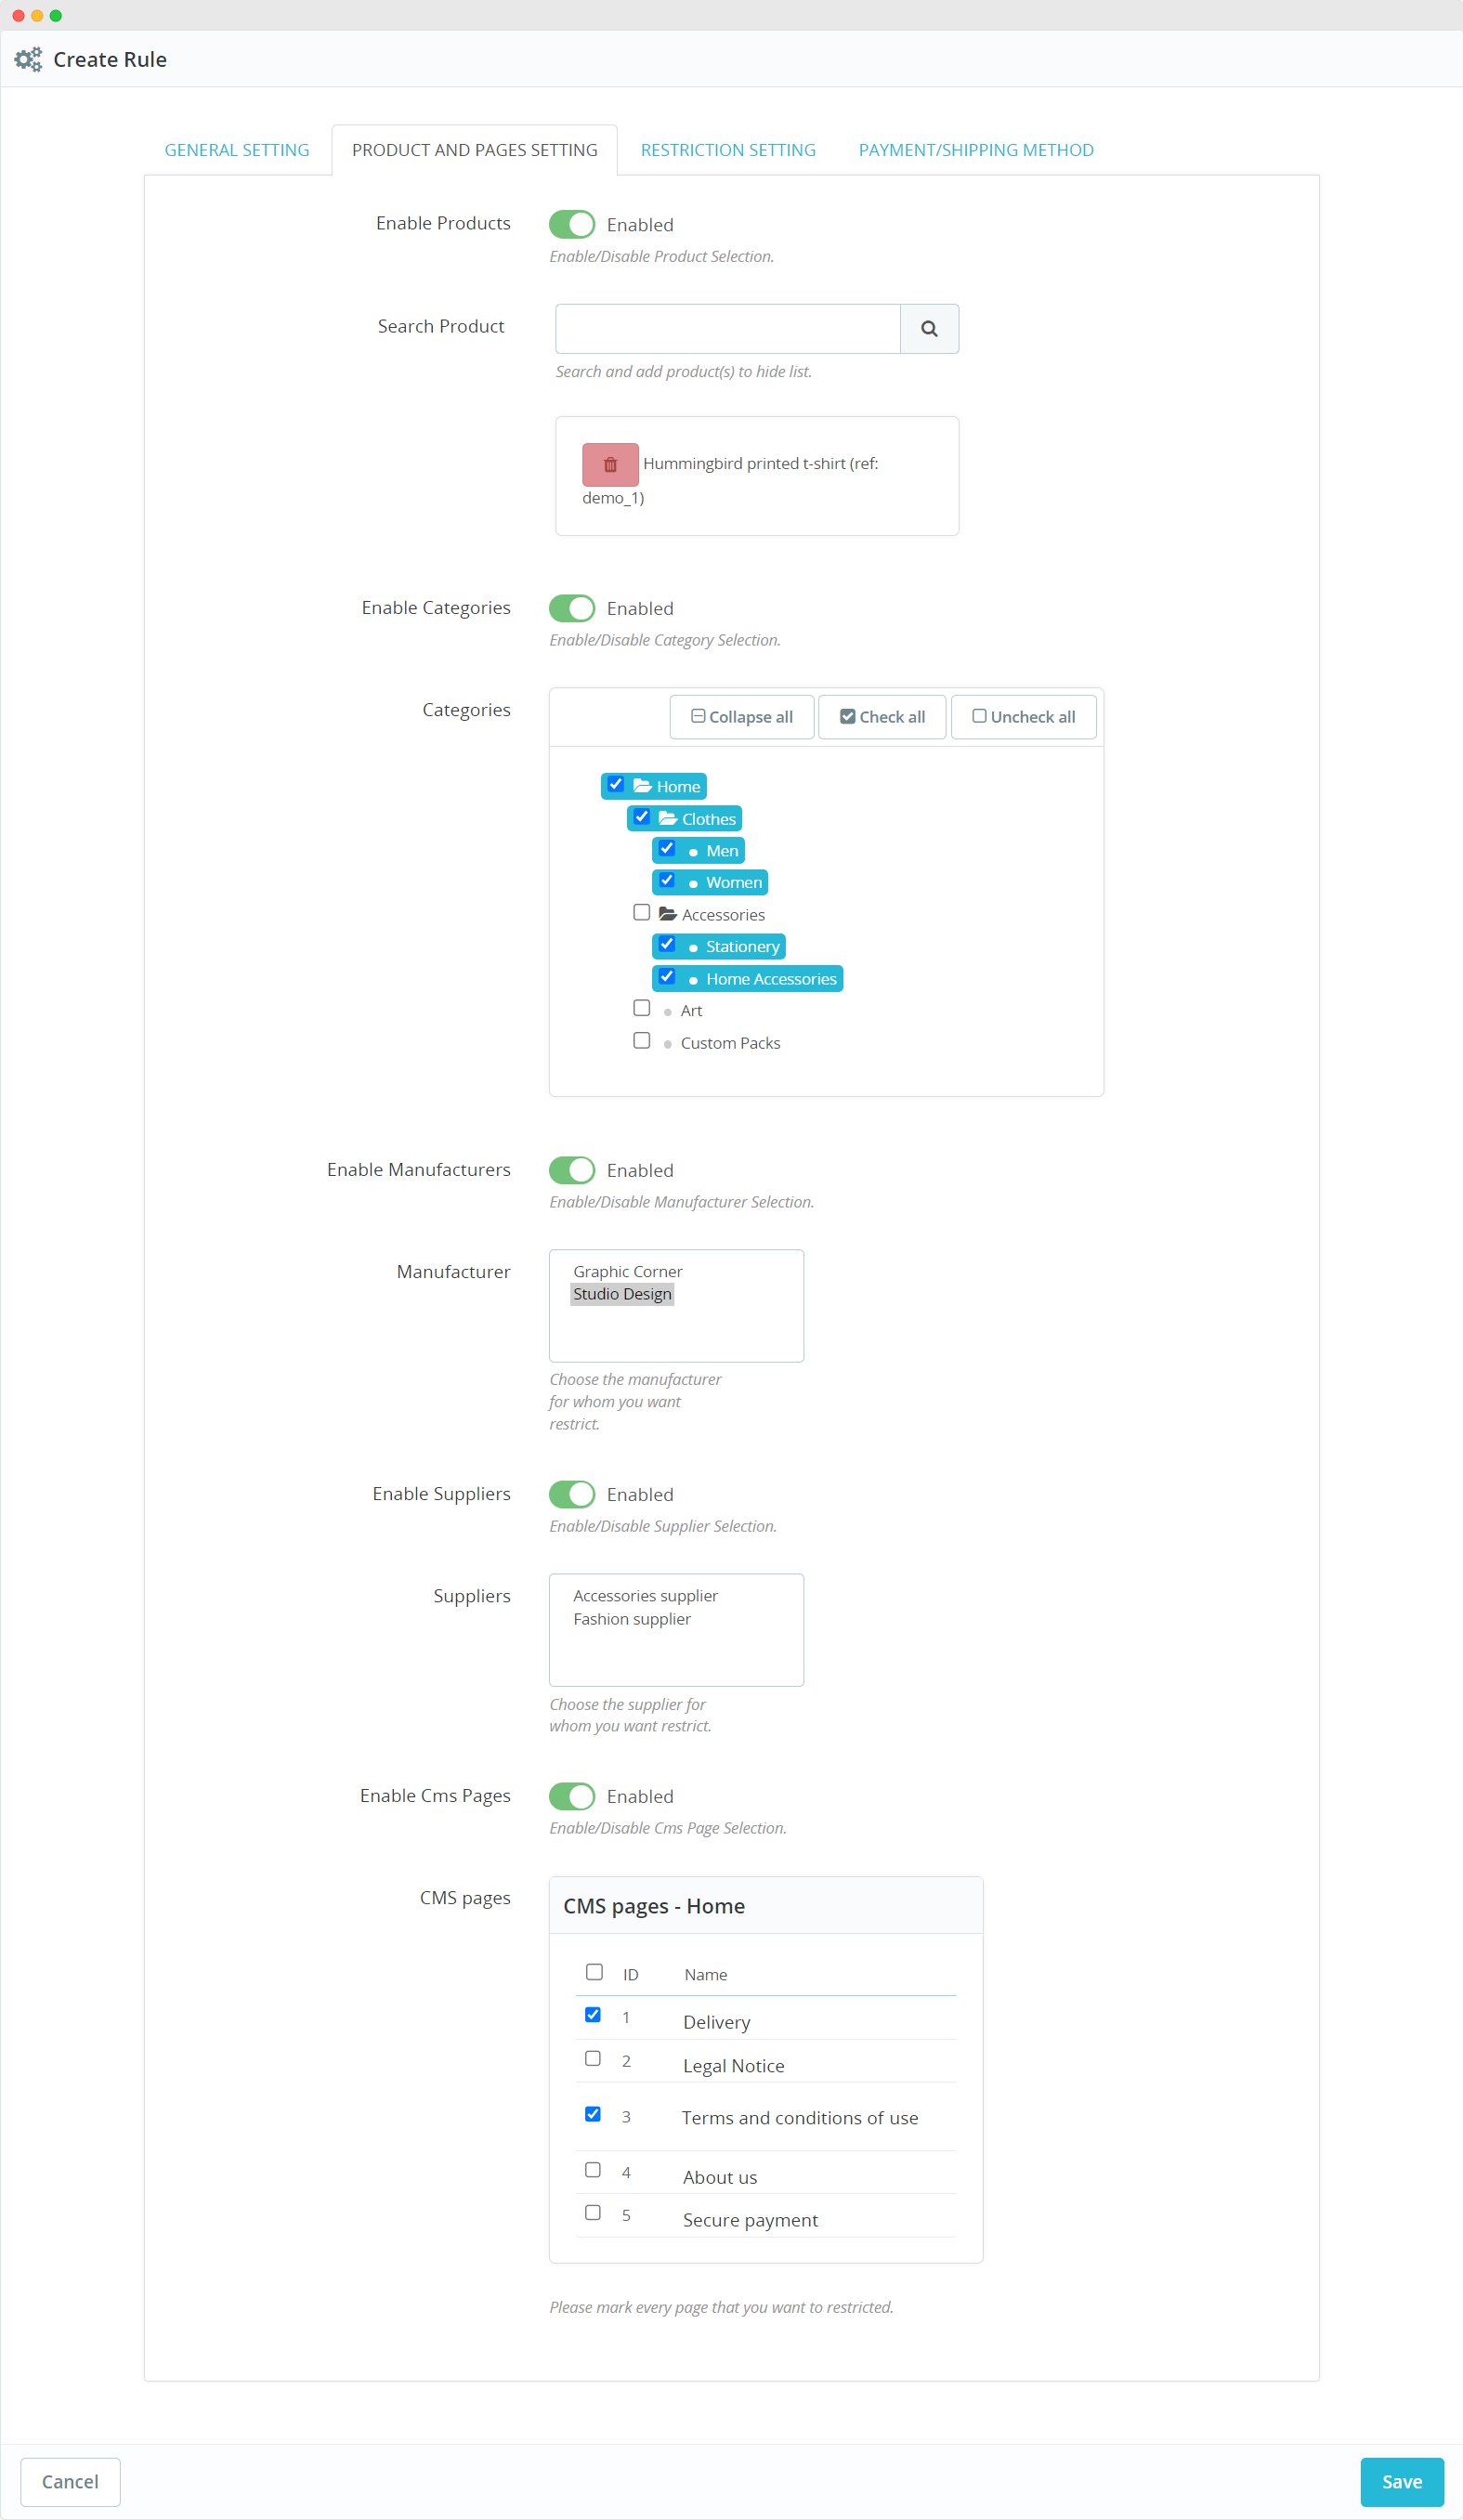Open the Payment/Shipping Method tab
This screenshot has width=1463, height=2520.
975,150
